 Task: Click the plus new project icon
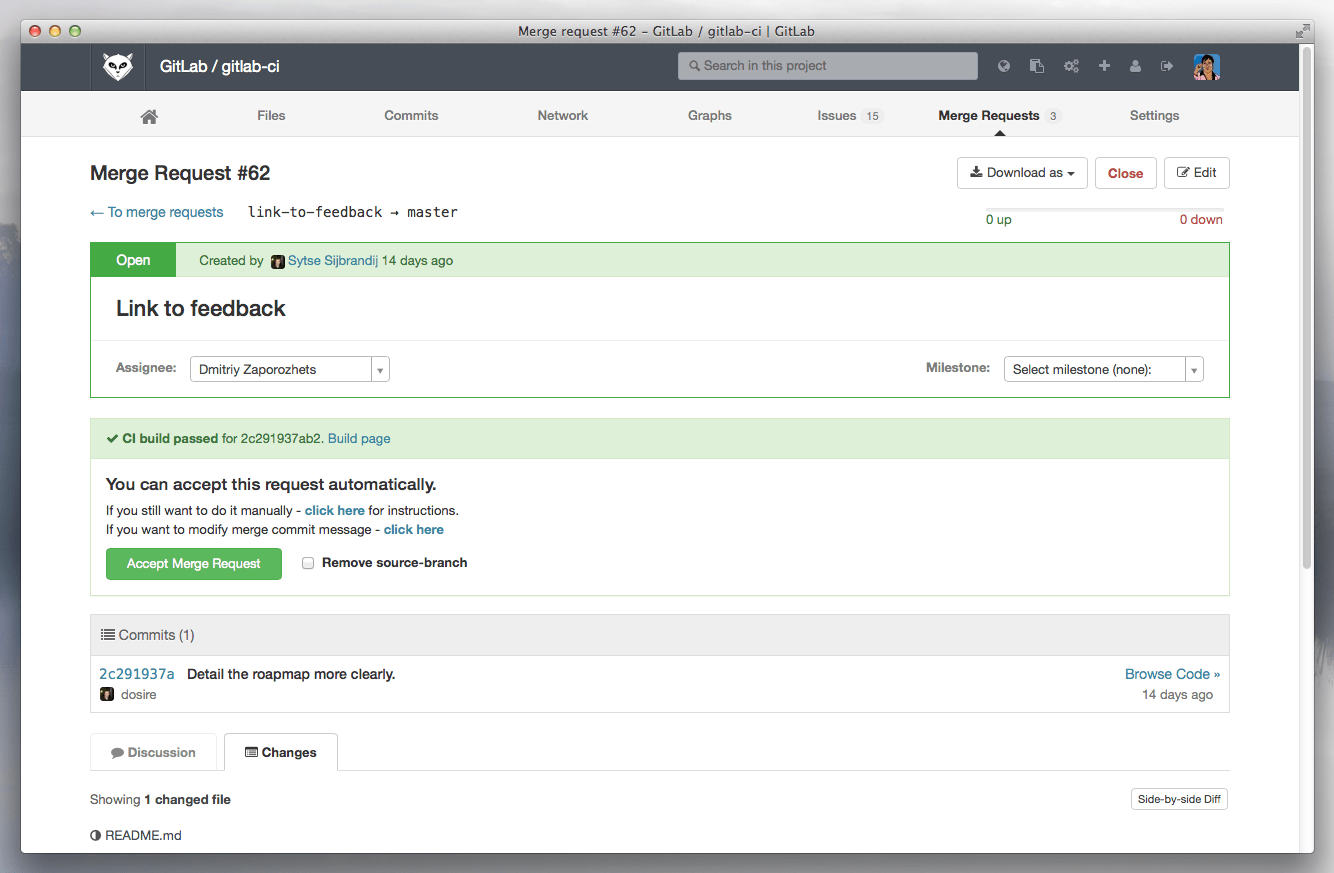(x=1104, y=66)
